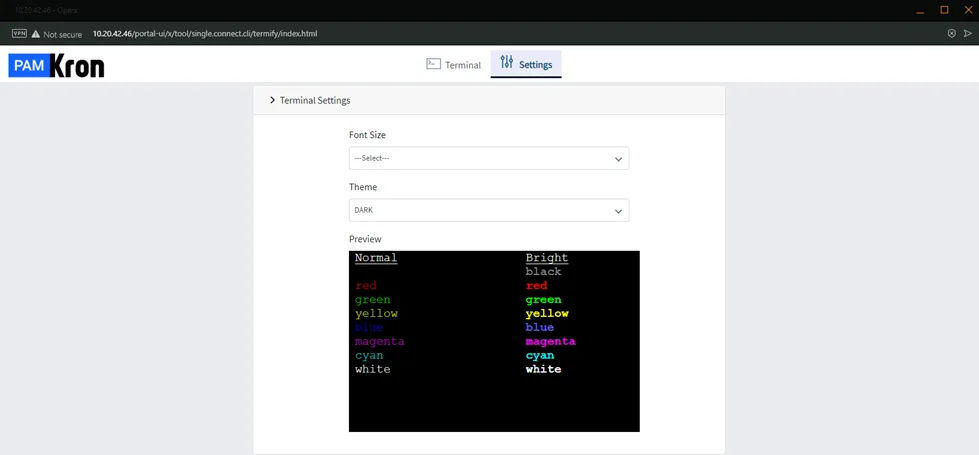
Task: Click the bright 'black' text in preview
Action: click(x=543, y=272)
